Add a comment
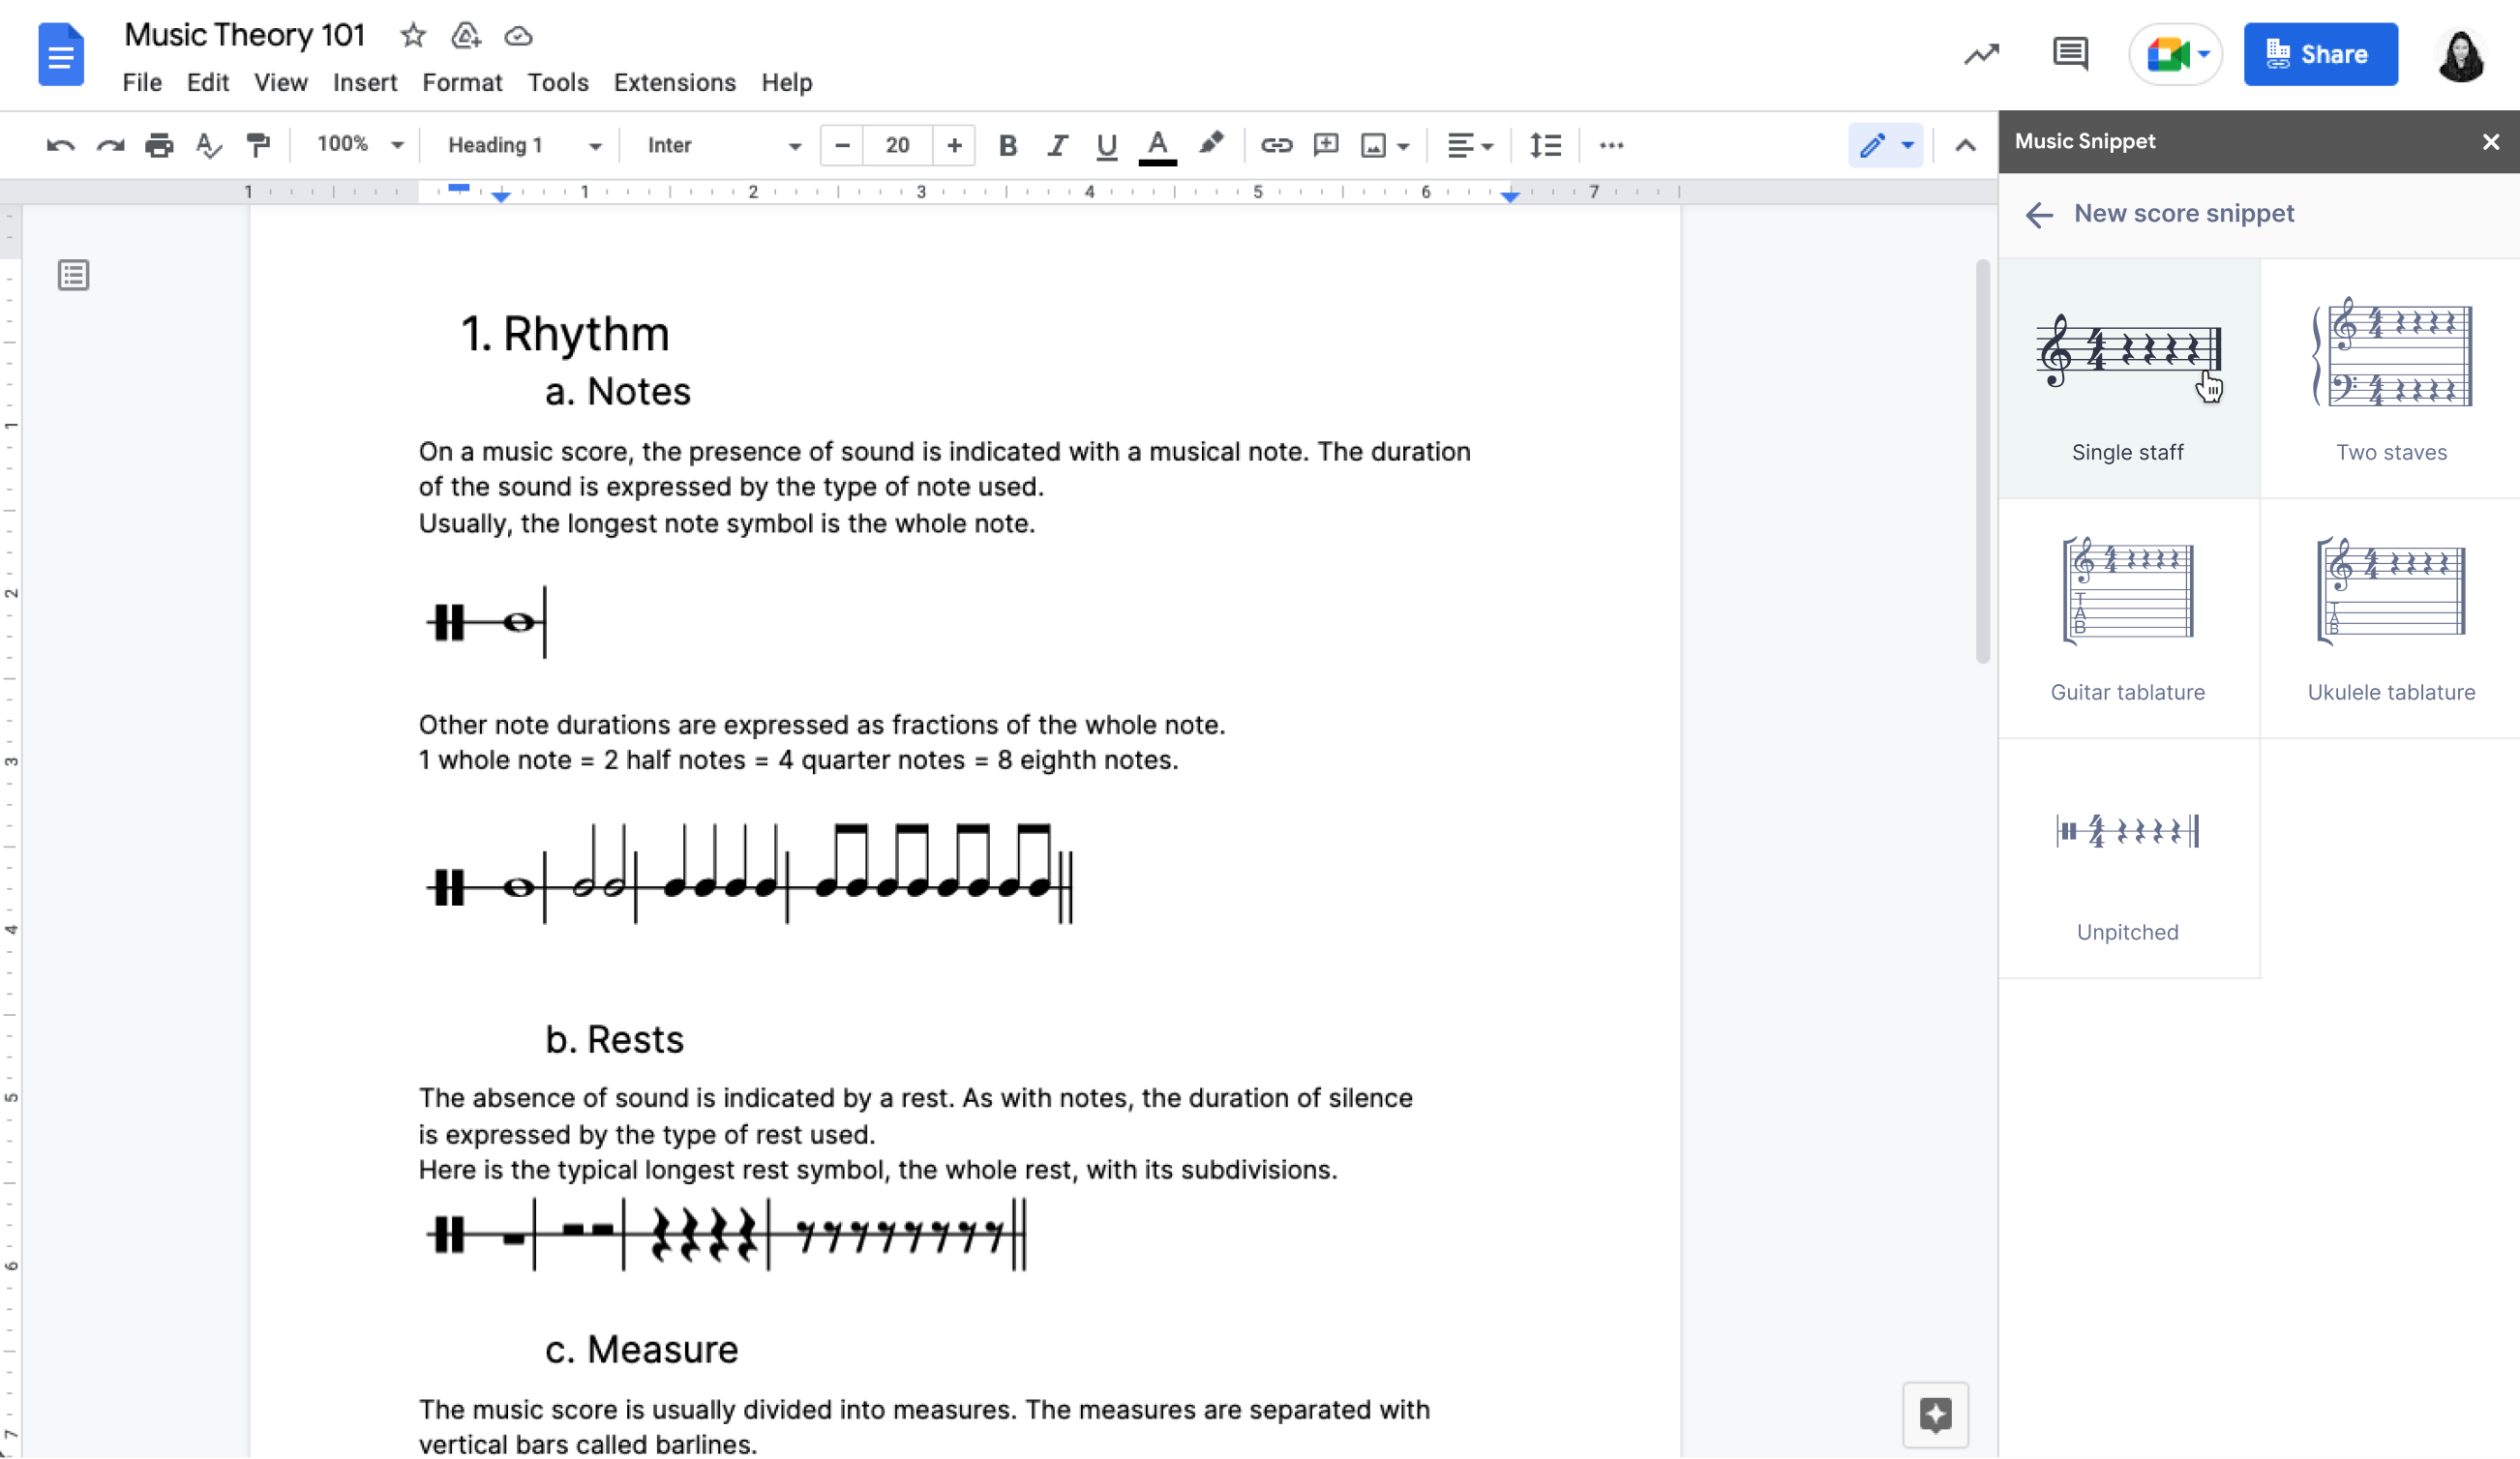 click(x=1325, y=145)
